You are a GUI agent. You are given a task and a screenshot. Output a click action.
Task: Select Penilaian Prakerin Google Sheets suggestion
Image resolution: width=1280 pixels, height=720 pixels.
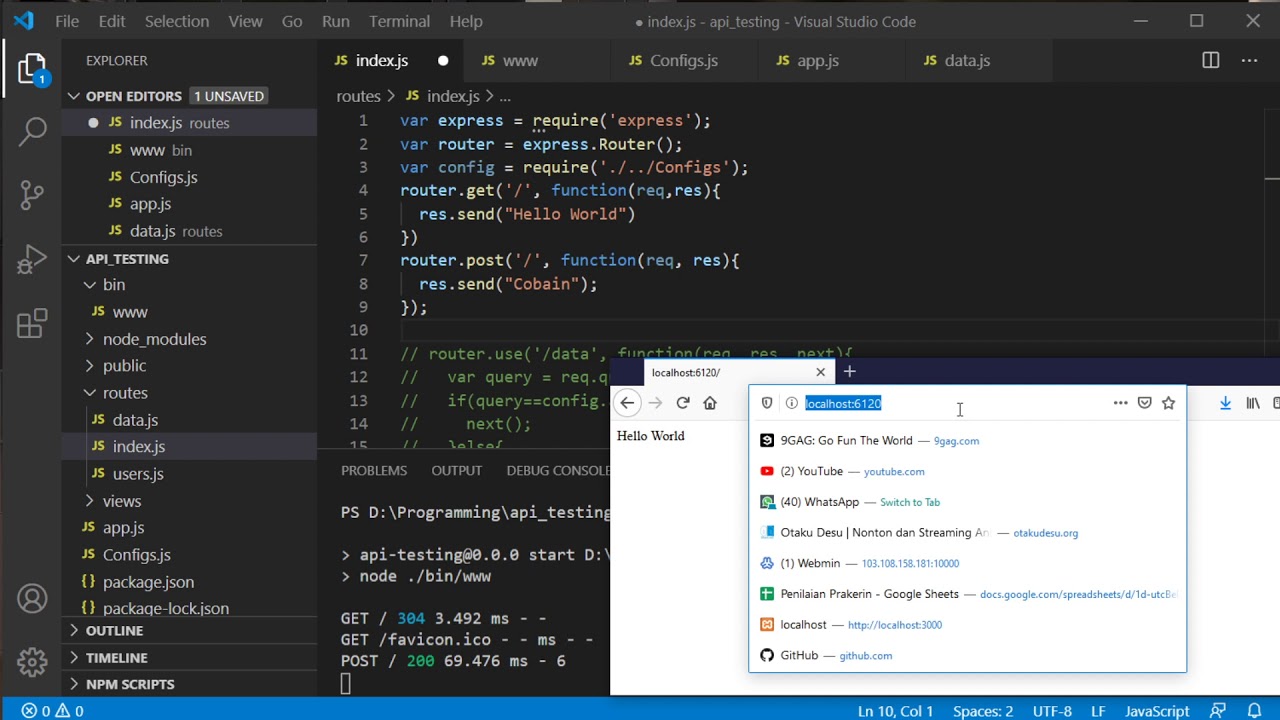click(967, 594)
